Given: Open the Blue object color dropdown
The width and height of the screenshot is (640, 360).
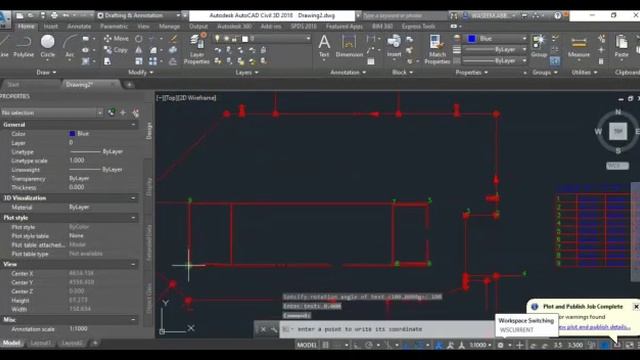Looking at the screenshot, I should tap(497, 38).
